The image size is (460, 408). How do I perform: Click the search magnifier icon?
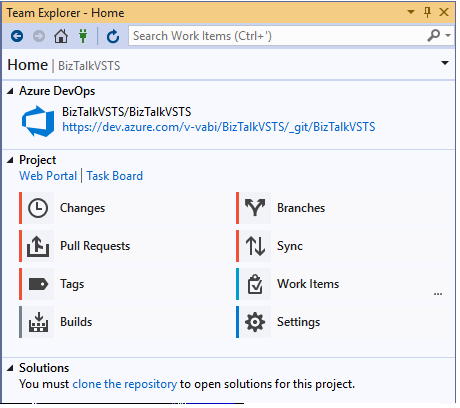point(433,35)
